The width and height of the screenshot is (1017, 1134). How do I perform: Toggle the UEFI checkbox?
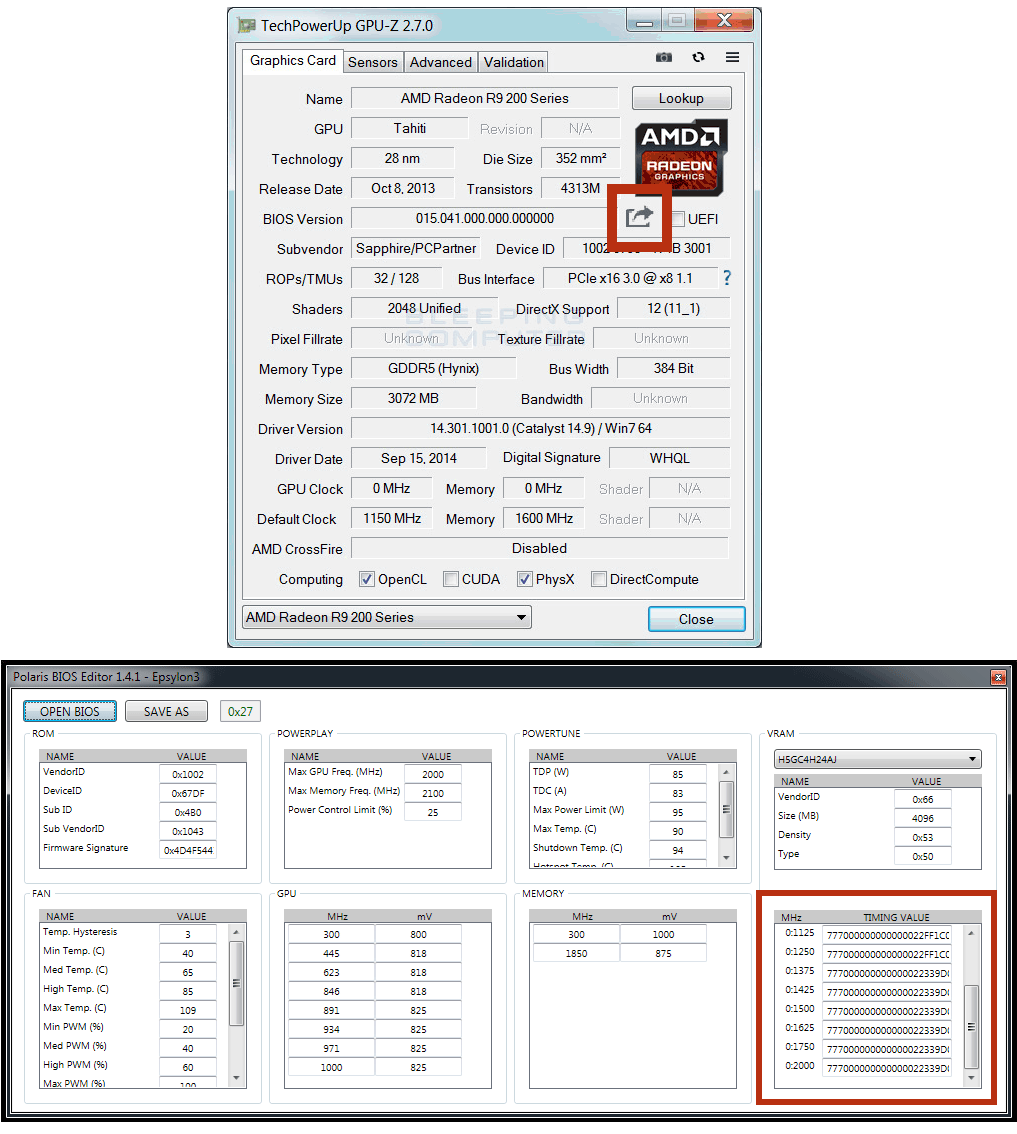[x=678, y=218]
